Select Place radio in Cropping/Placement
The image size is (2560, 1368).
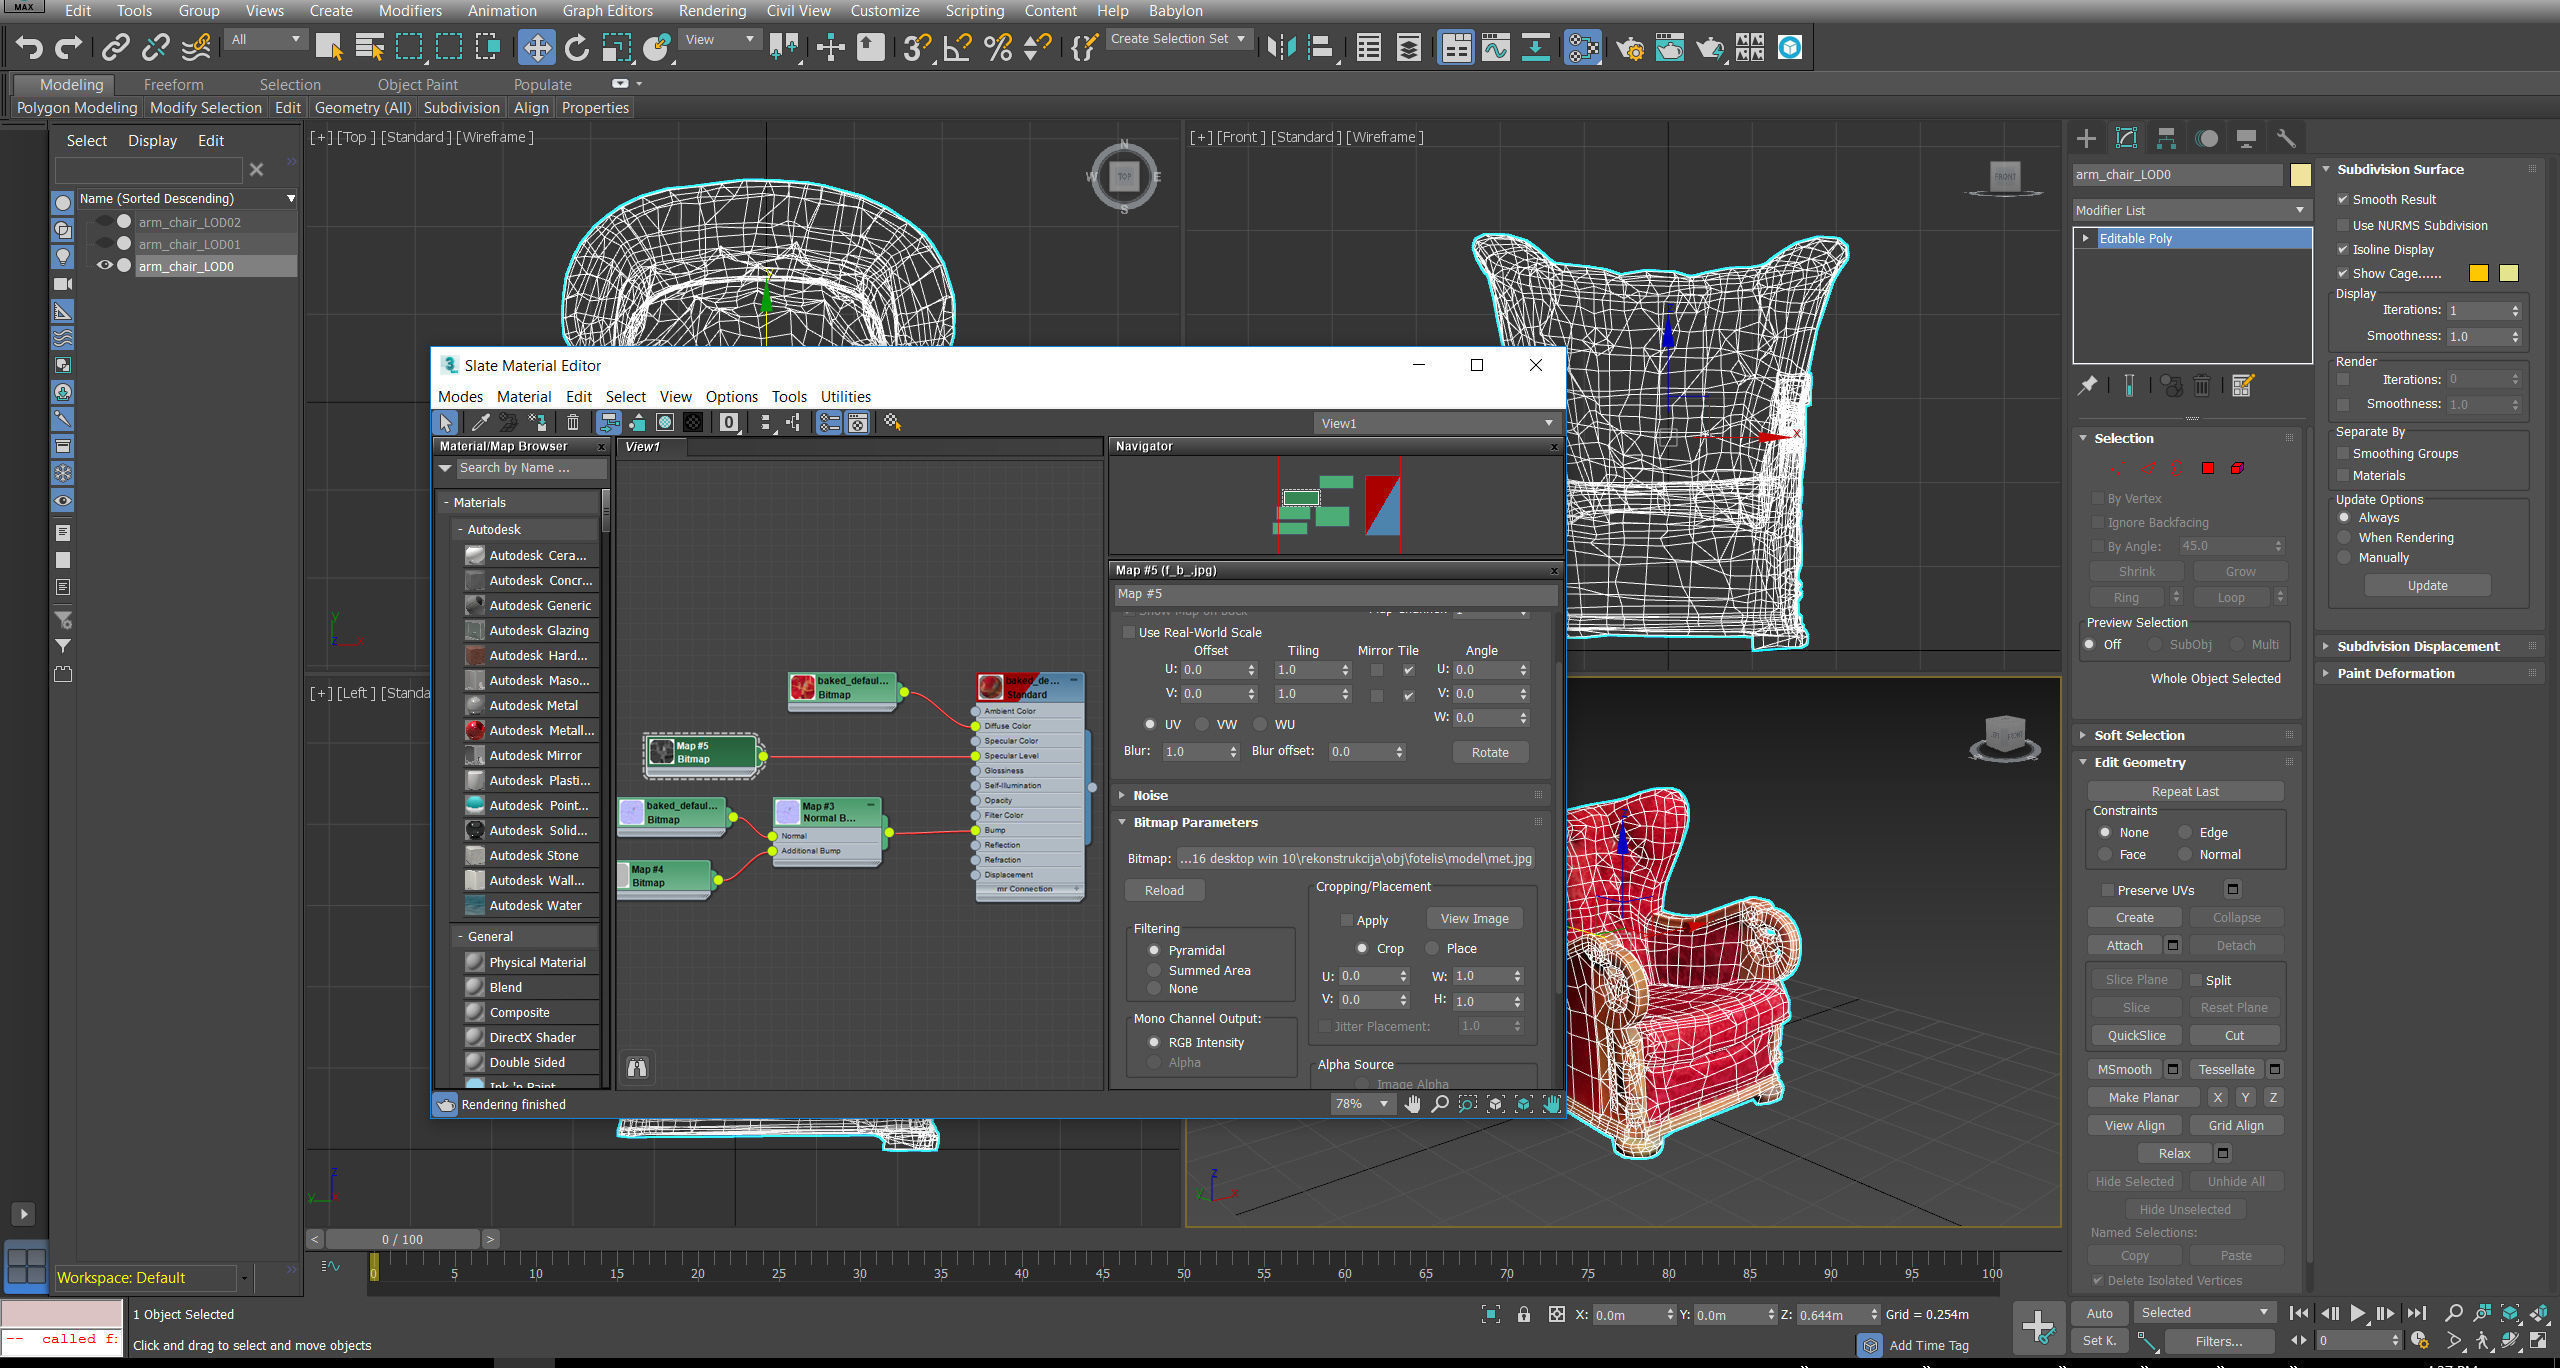click(1432, 948)
